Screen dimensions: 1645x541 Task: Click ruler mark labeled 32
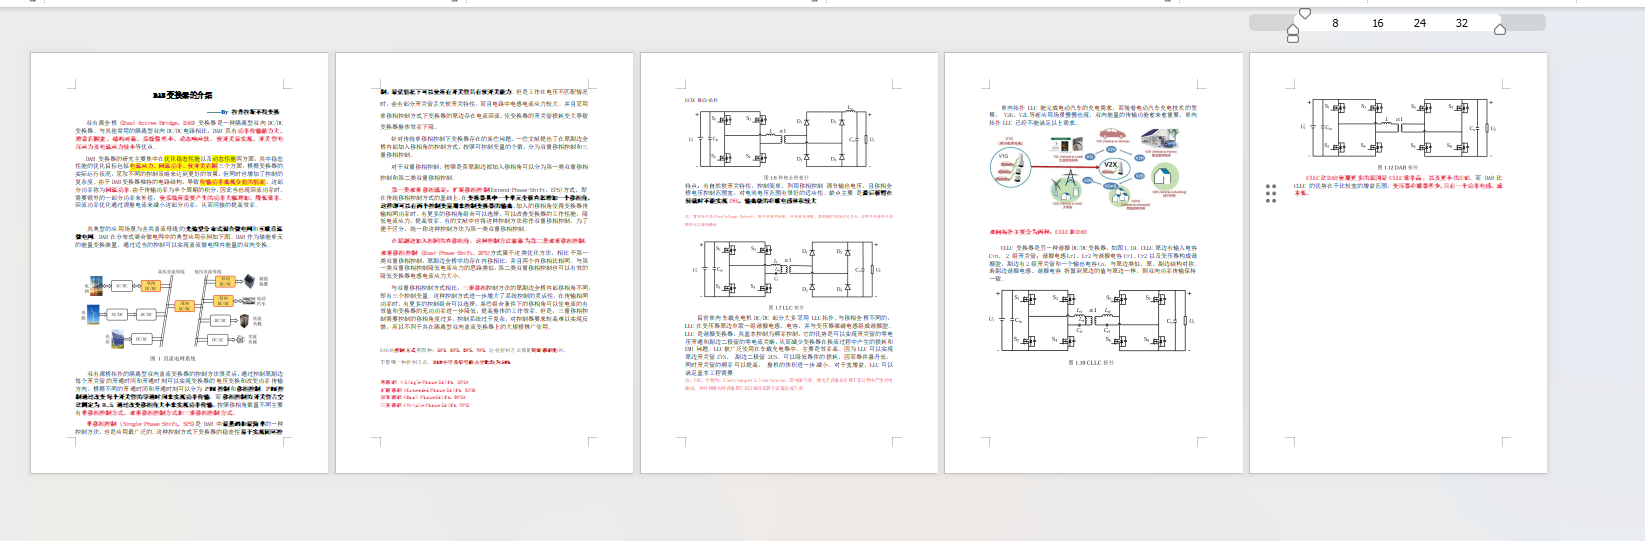pos(1461,23)
